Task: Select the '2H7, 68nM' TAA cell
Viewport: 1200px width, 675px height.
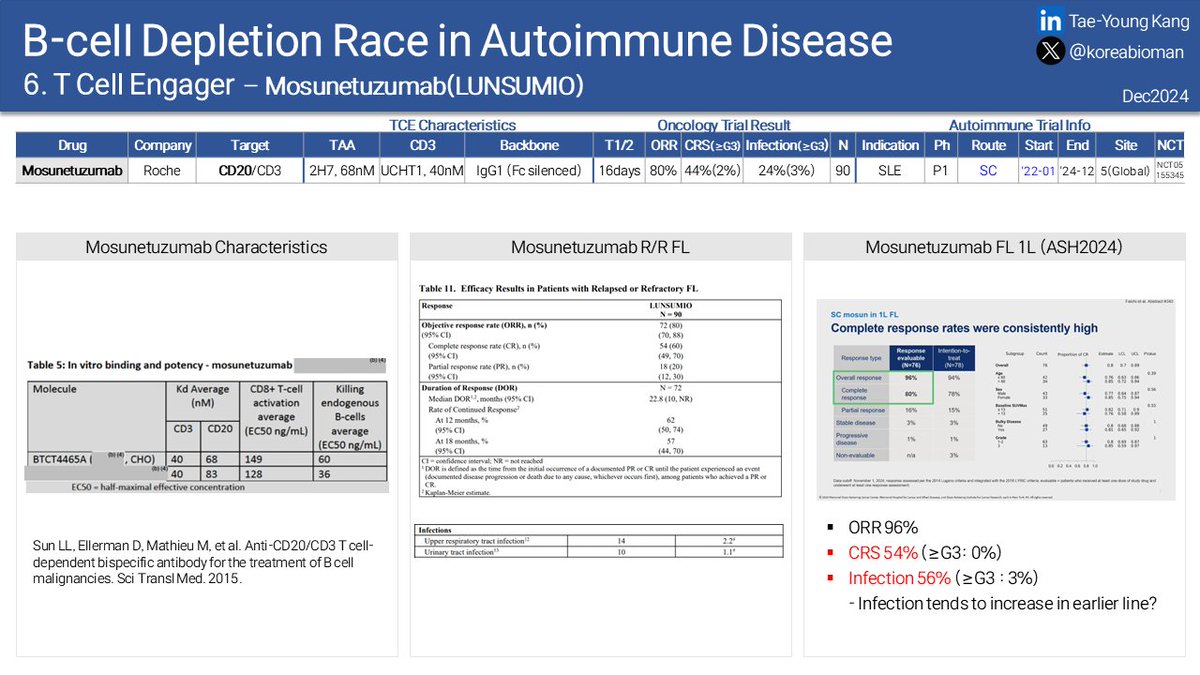Action: click(341, 171)
